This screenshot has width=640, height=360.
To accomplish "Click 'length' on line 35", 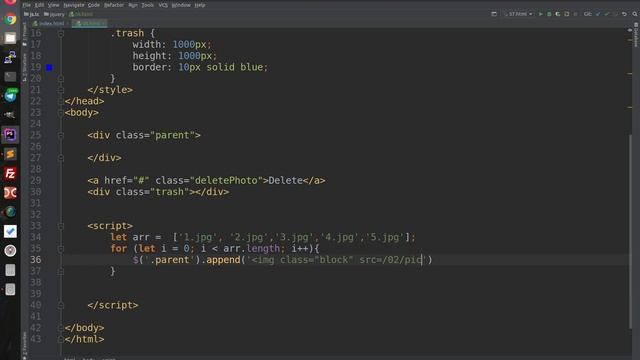I will (263, 249).
